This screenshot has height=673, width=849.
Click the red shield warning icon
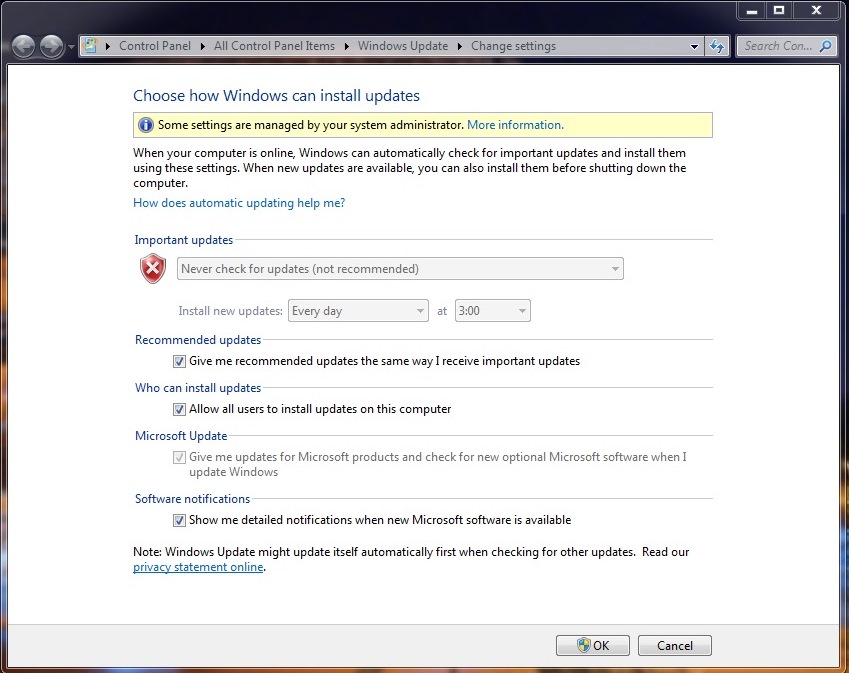coord(153,268)
